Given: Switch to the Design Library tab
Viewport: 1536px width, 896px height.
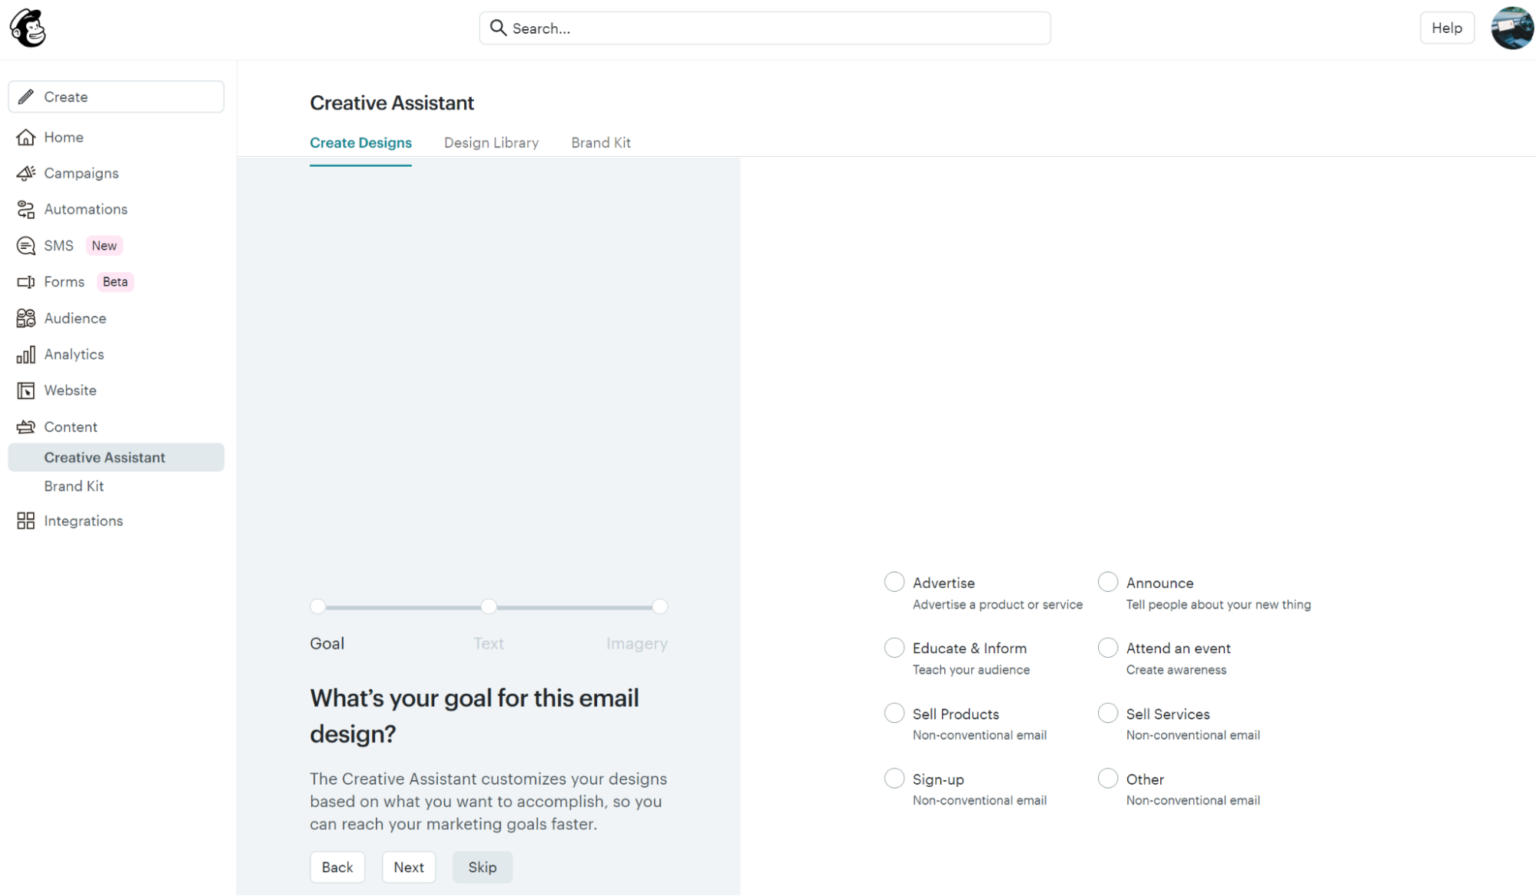Looking at the screenshot, I should (491, 142).
